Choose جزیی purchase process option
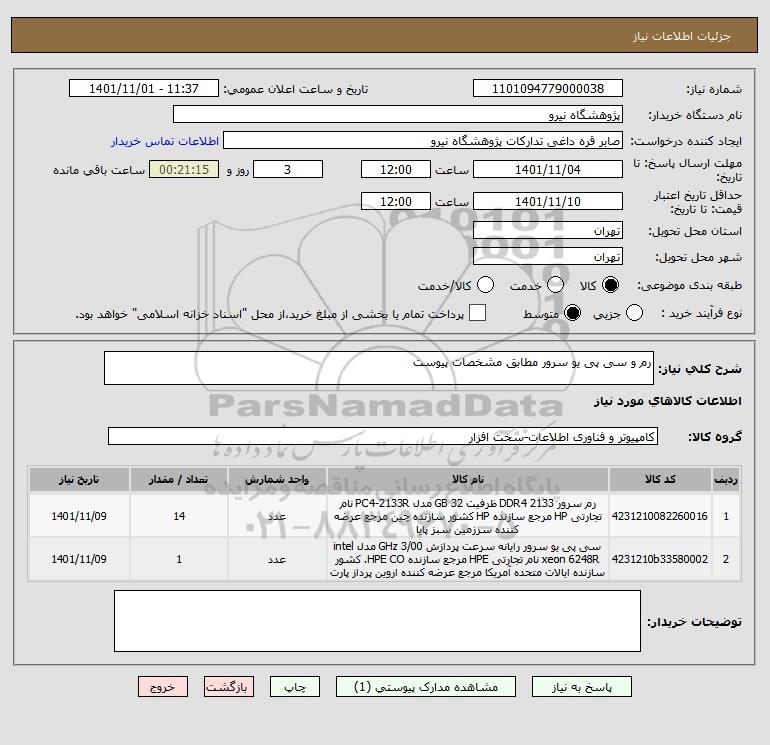The image size is (770, 745). click(634, 313)
